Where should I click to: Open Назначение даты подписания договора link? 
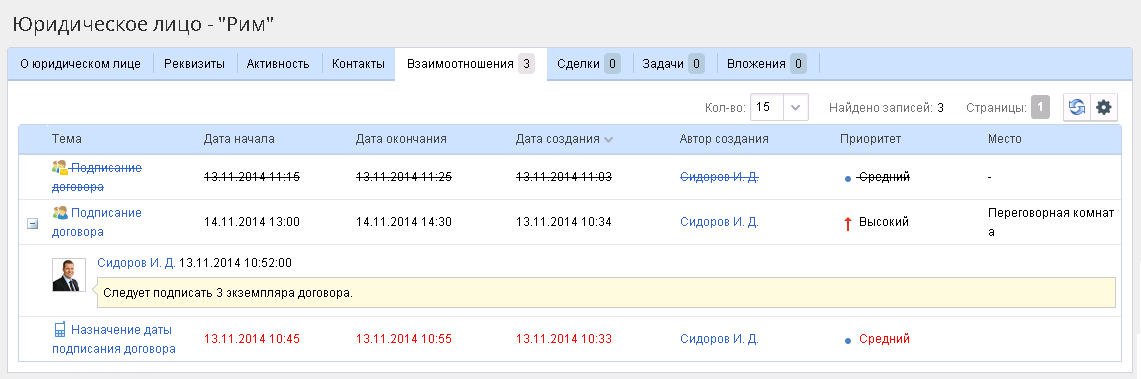pyautogui.click(x=114, y=339)
